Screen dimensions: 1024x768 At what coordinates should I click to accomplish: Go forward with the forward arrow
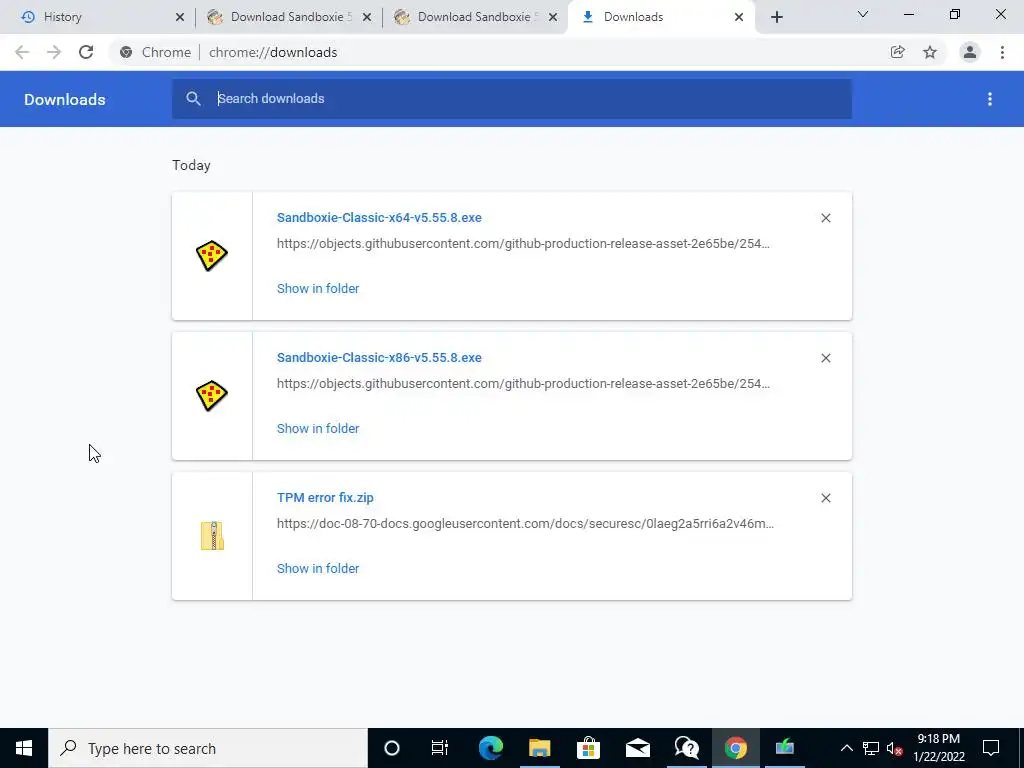pos(54,52)
